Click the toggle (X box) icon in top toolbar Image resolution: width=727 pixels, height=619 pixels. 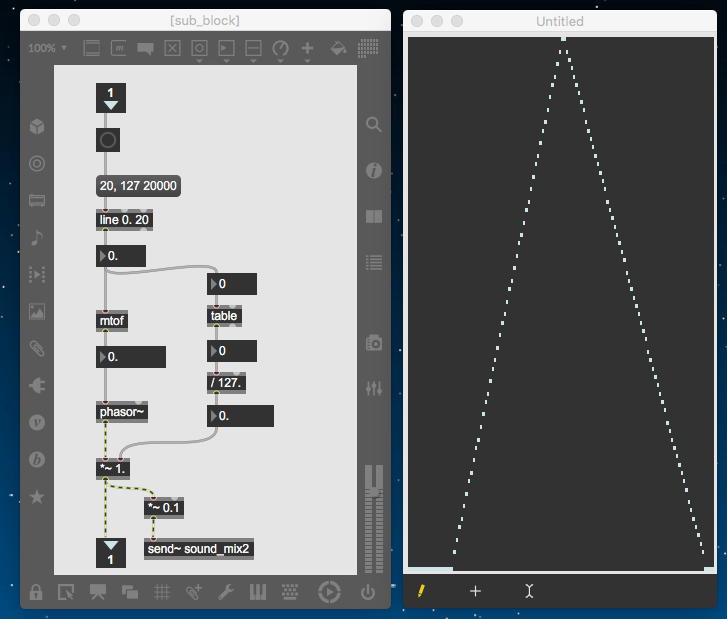click(x=172, y=48)
